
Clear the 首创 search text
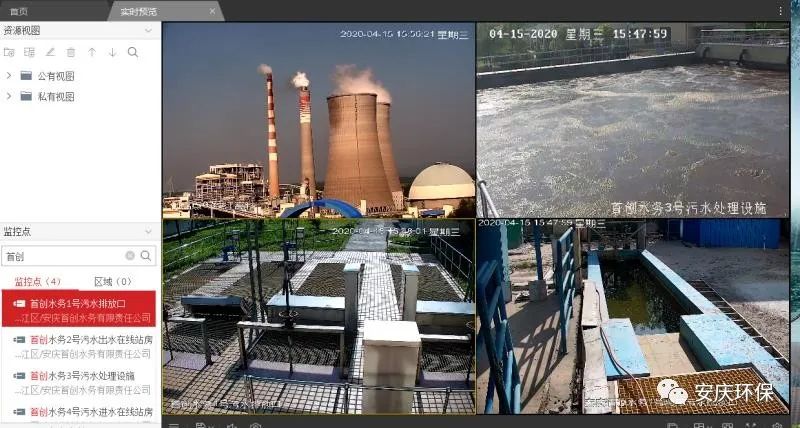130,256
